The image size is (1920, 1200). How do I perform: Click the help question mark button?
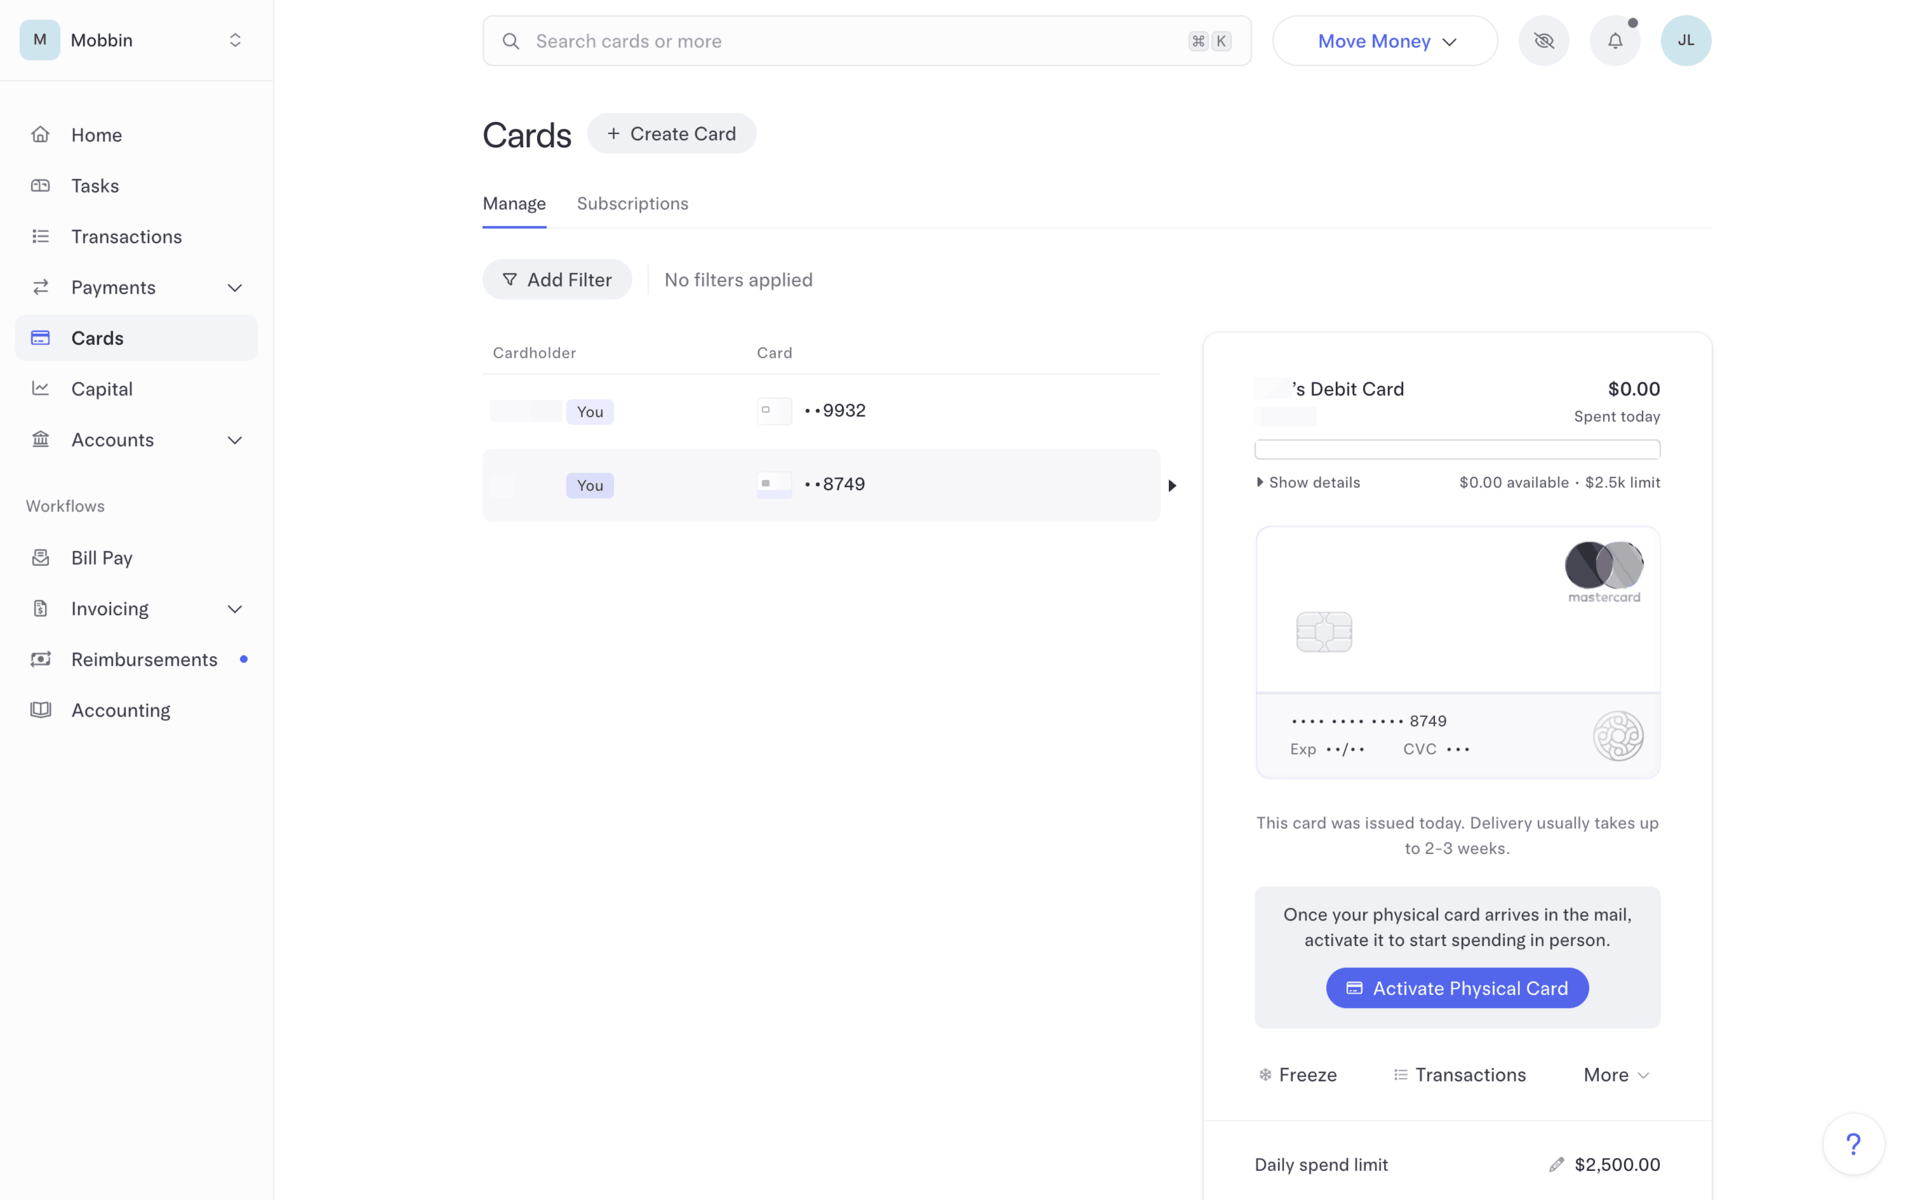(x=1853, y=1144)
